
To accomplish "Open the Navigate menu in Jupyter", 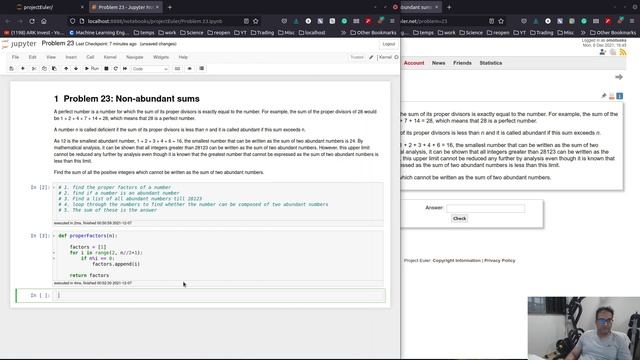I will point(135,57).
